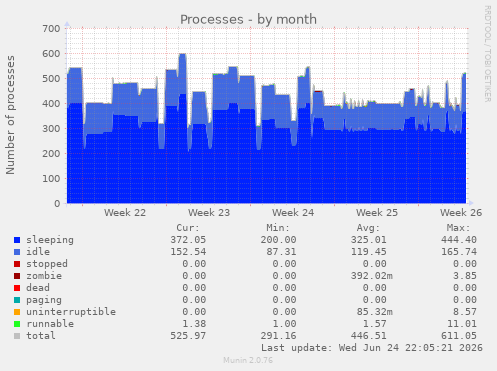Image resolution: width=497 pixels, height=371 pixels.
Task: Click the 'Avg:' column header
Action: (368, 228)
